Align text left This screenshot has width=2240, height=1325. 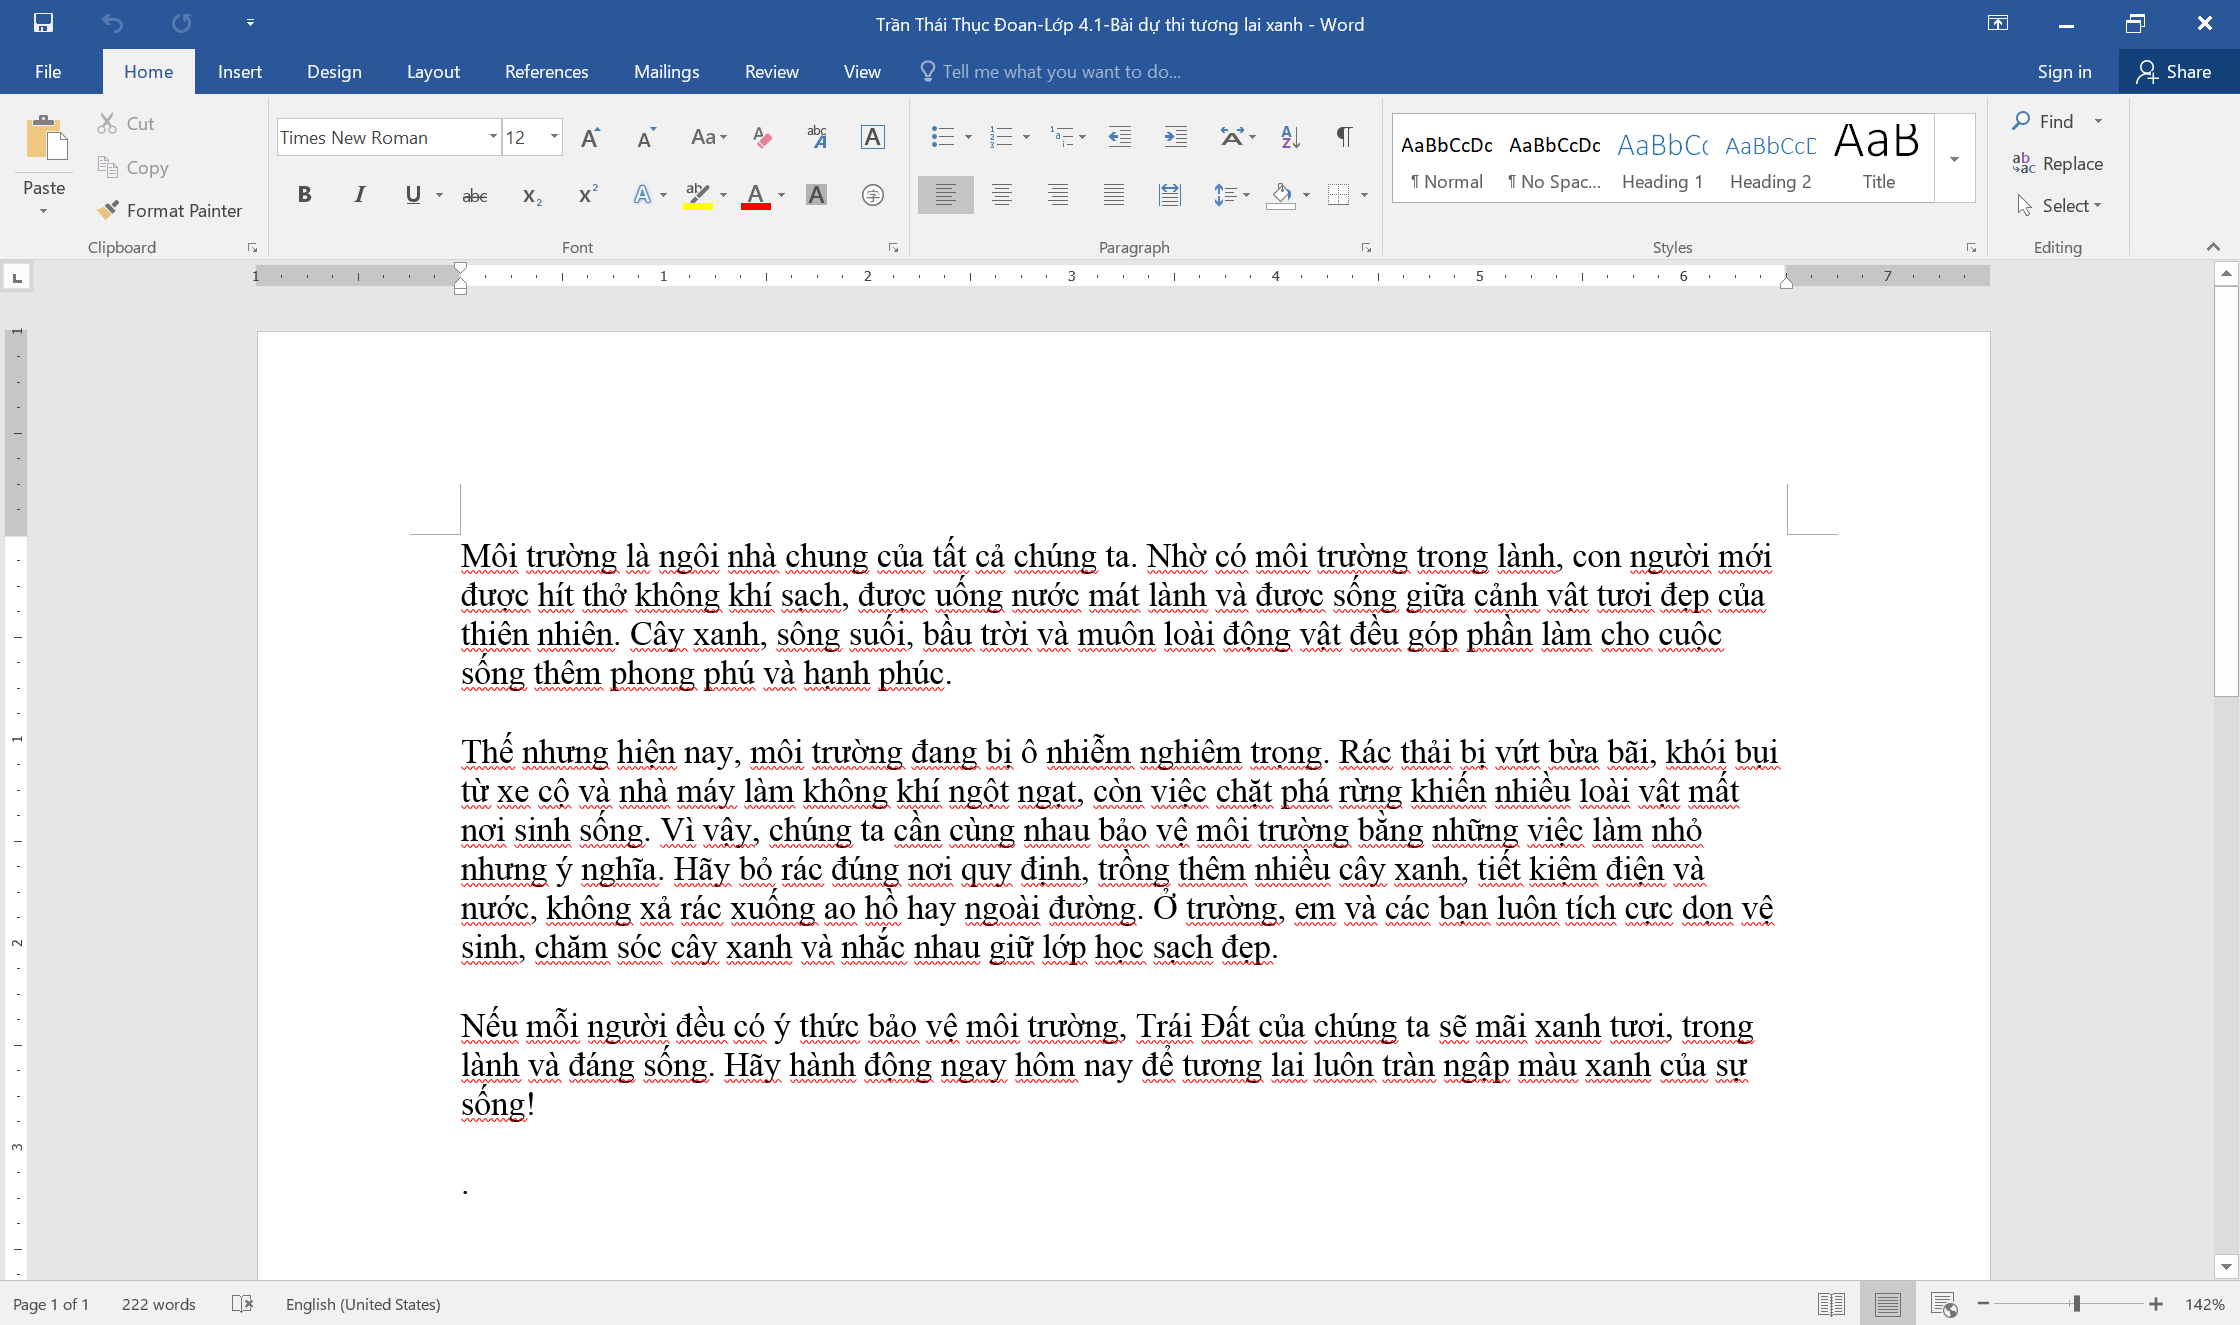[945, 195]
